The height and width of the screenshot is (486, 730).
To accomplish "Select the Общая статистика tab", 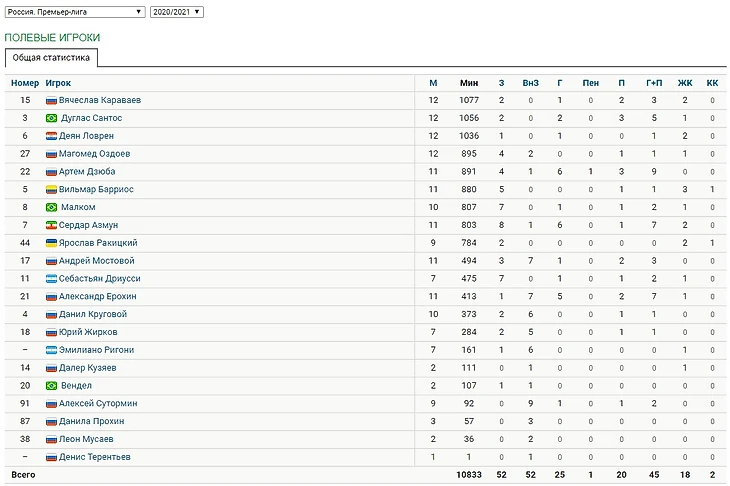I will [x=51, y=58].
